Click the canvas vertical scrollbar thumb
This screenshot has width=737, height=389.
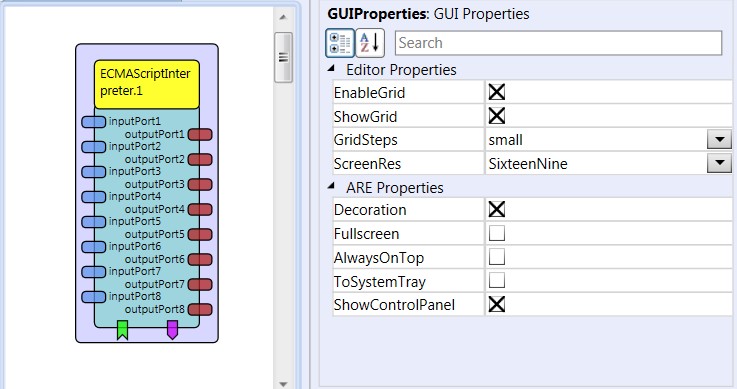point(283,57)
